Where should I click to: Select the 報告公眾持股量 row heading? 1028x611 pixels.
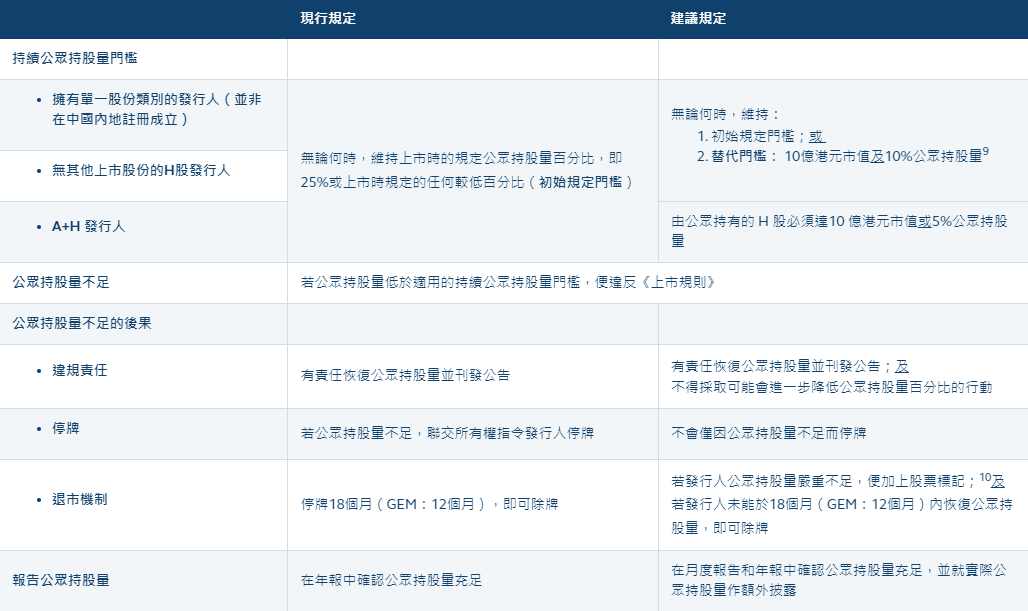tap(61, 579)
